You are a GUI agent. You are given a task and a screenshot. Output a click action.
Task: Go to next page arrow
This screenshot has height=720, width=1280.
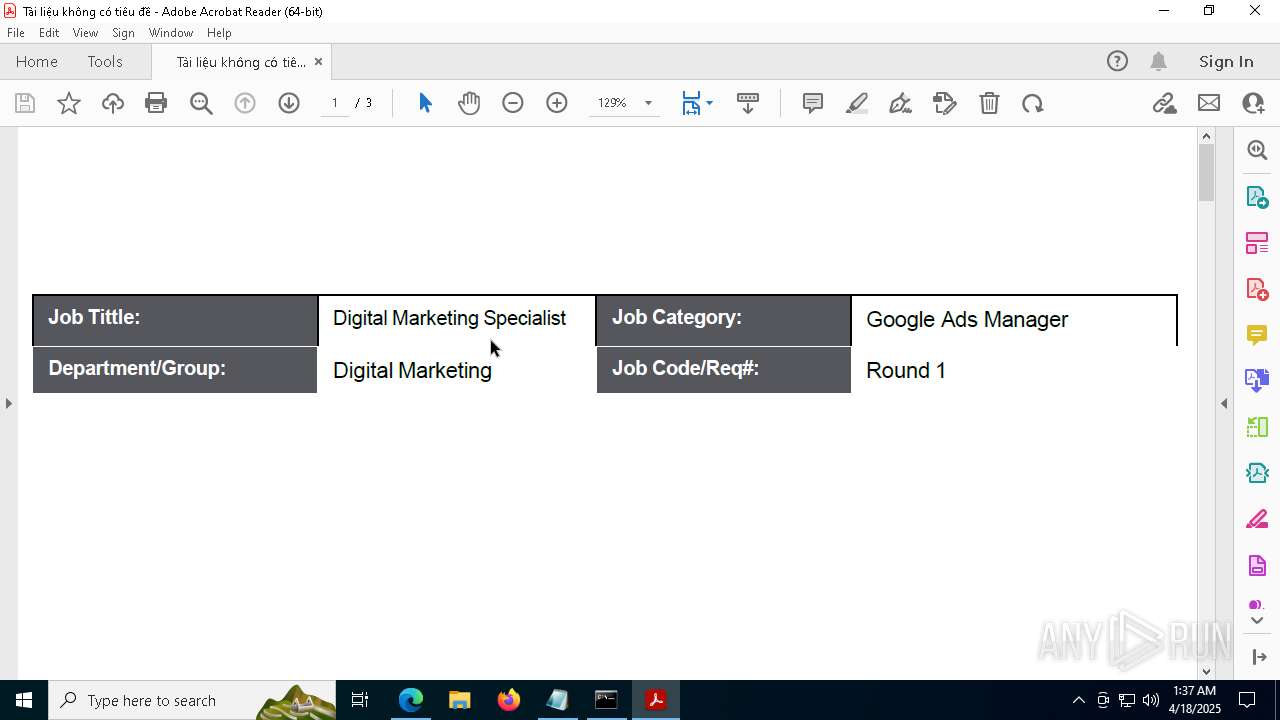[289, 103]
